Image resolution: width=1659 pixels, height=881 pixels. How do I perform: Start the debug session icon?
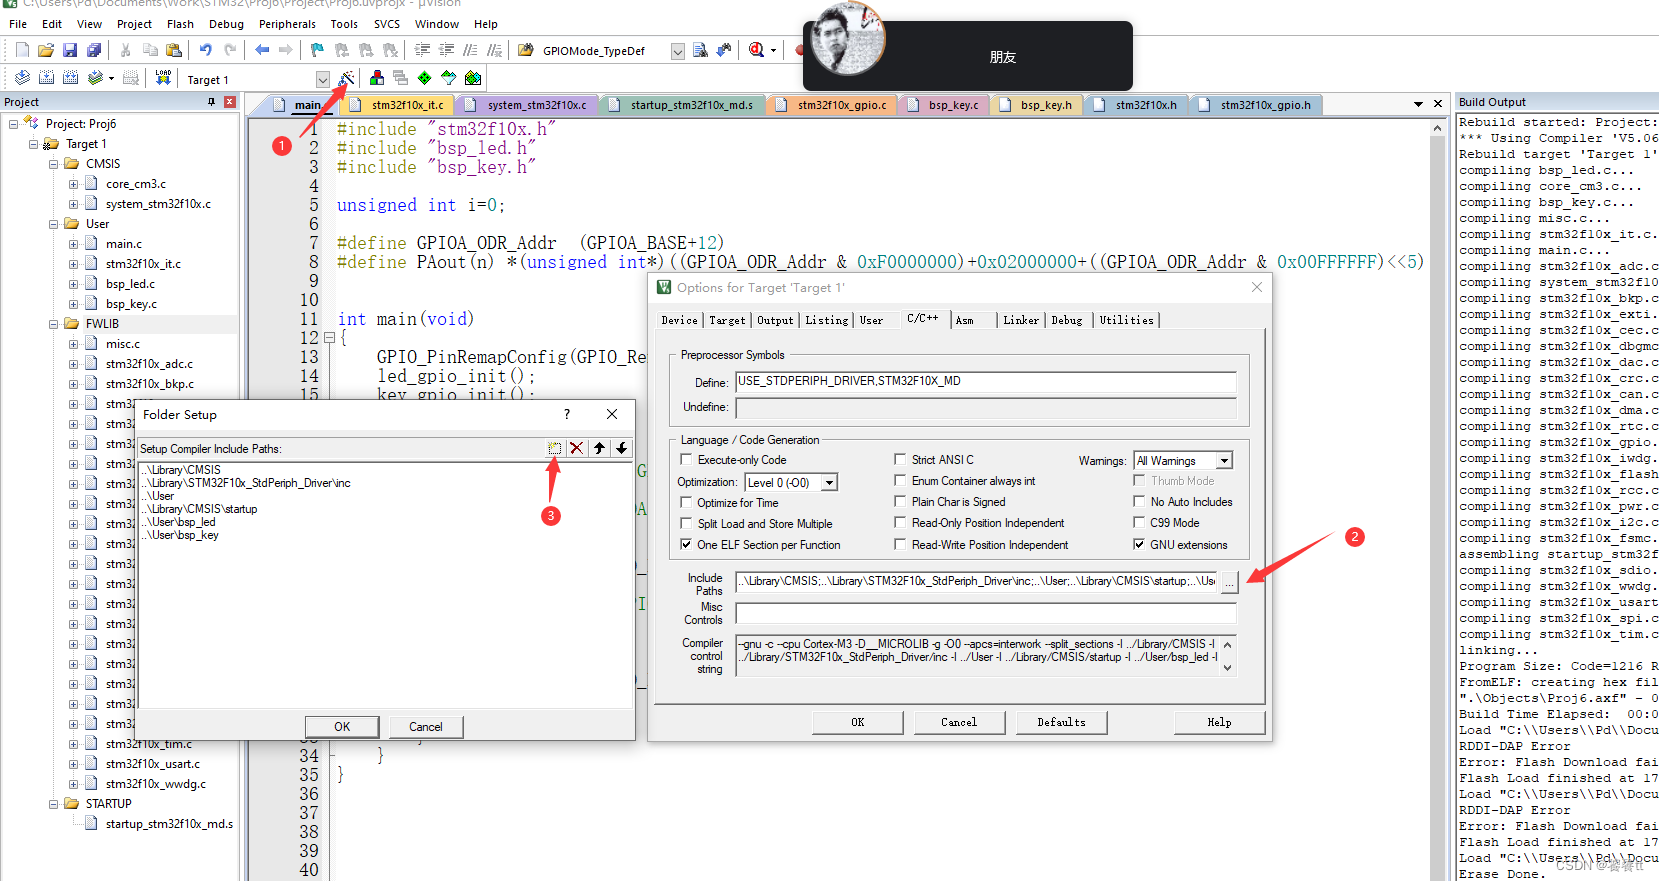(757, 50)
